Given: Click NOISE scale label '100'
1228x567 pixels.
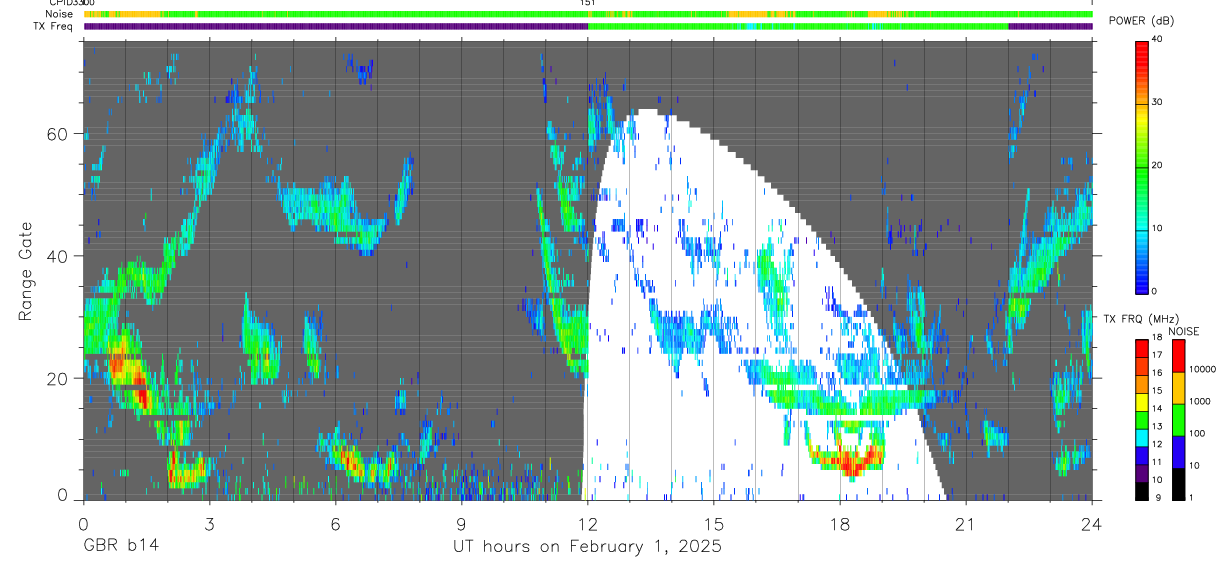Looking at the screenshot, I should tap(1197, 433).
